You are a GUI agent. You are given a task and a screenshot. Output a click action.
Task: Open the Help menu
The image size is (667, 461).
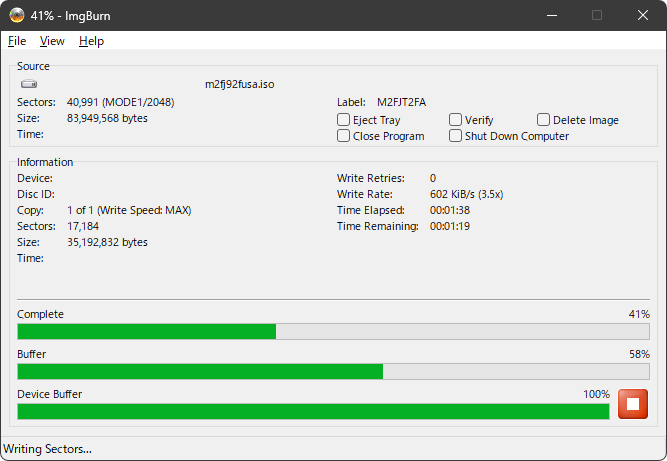pyautogui.click(x=91, y=41)
